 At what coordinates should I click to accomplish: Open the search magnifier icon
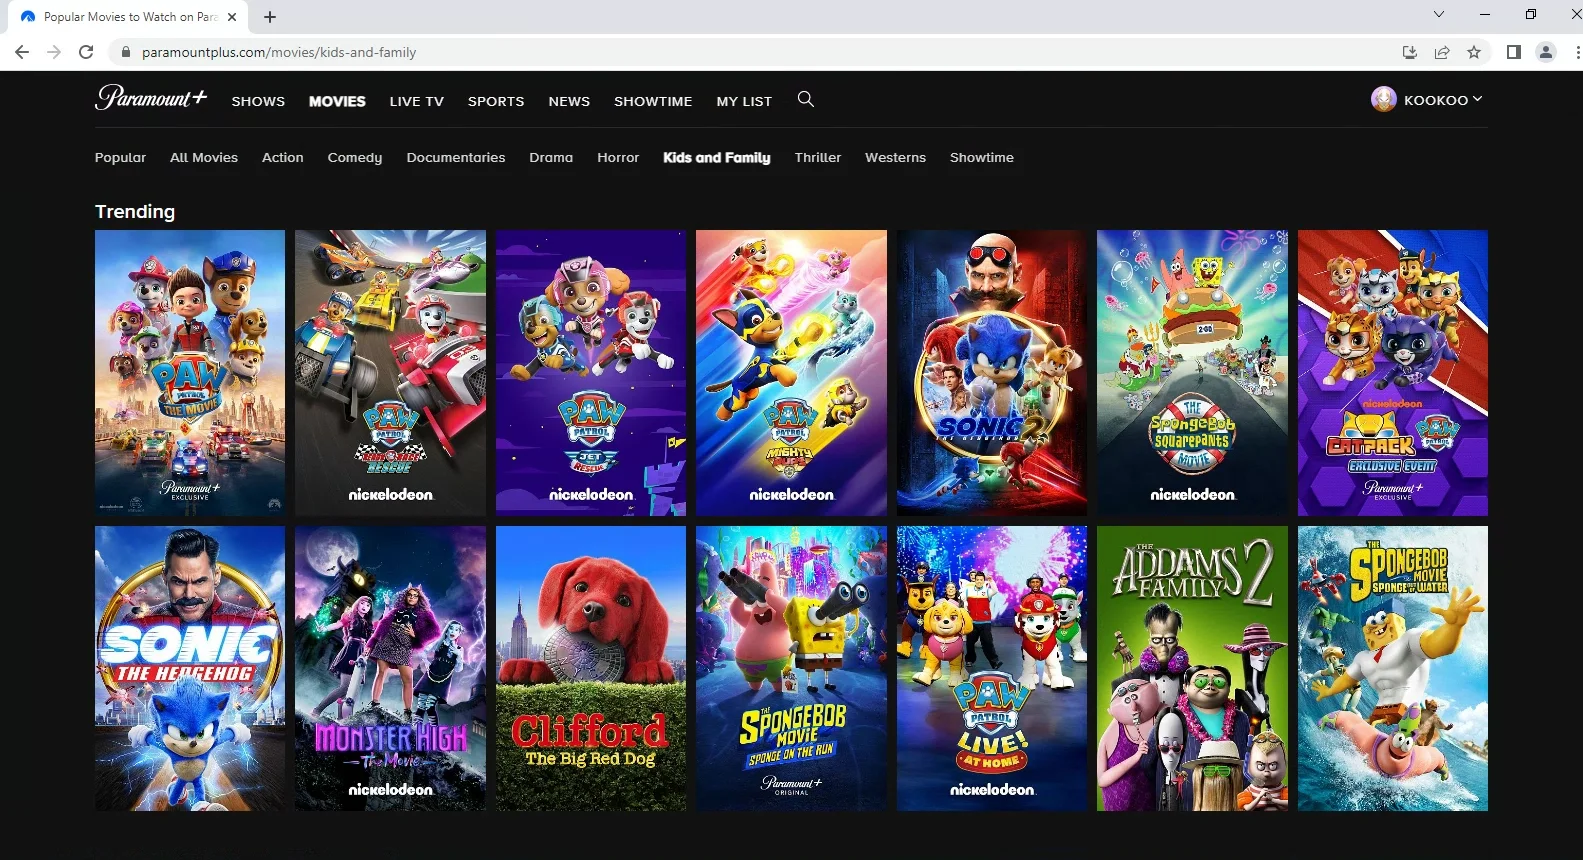(x=806, y=99)
